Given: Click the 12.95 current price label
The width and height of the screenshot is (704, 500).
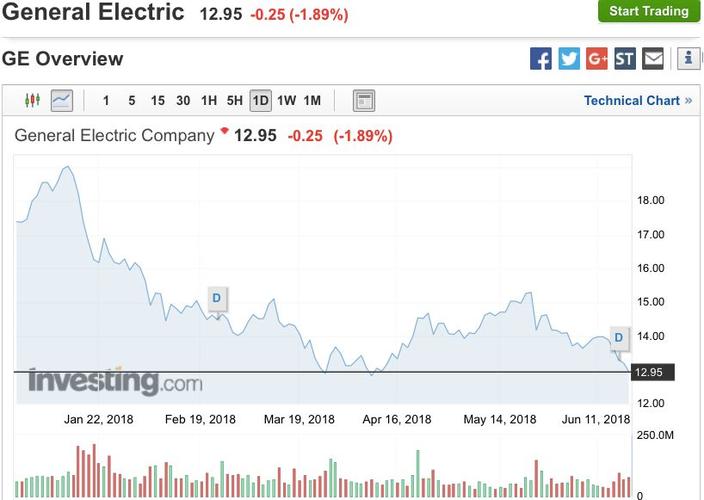Looking at the screenshot, I should tap(650, 372).
